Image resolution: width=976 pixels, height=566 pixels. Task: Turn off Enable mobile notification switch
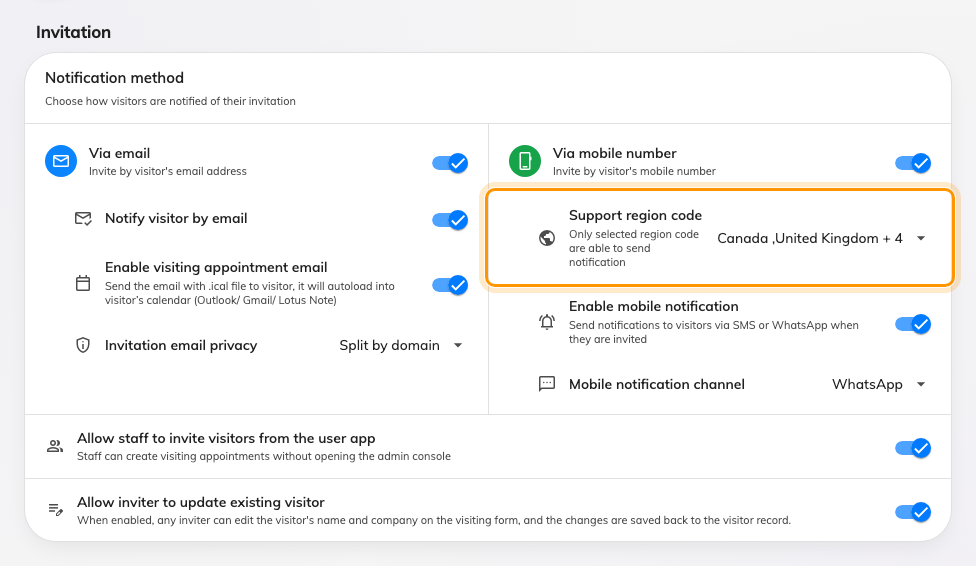913,324
